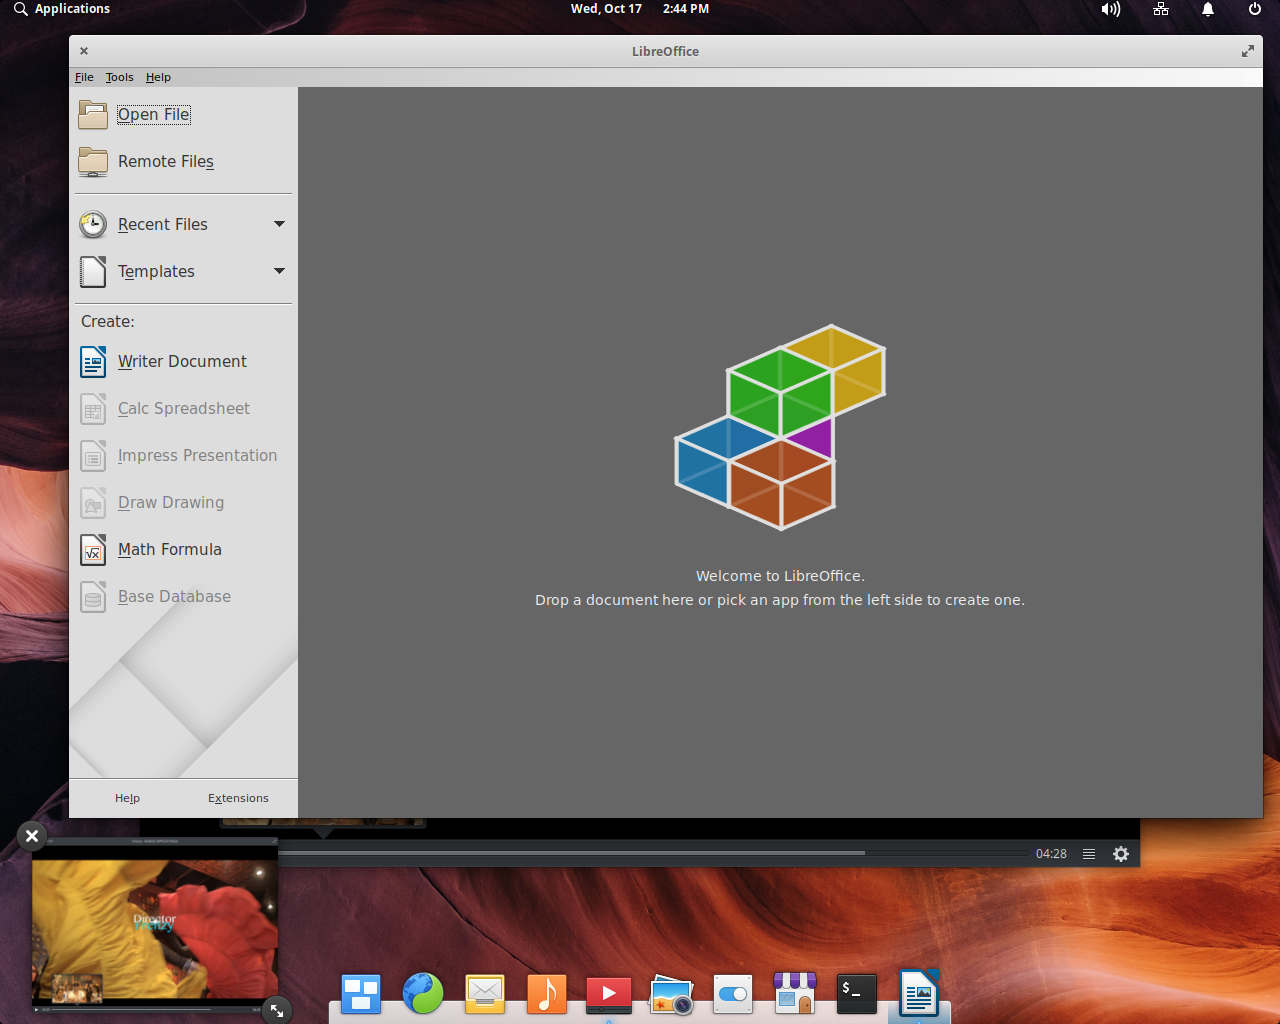Click the video playback progress bar

coord(654,853)
